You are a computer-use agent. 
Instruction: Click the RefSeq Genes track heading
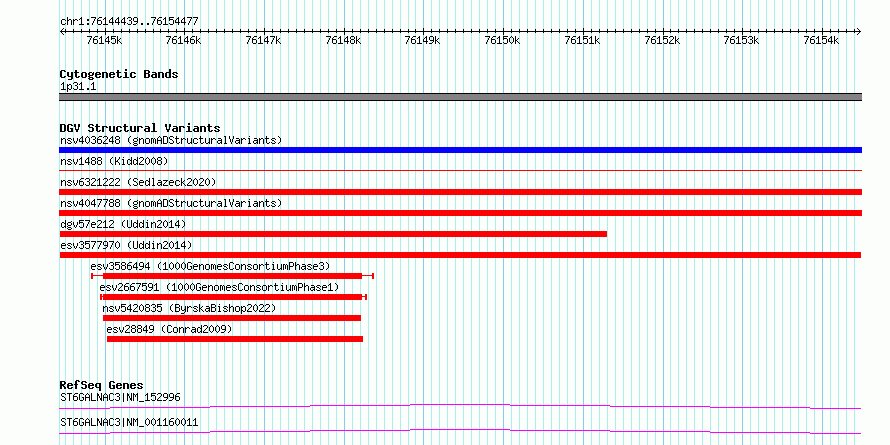click(102, 385)
